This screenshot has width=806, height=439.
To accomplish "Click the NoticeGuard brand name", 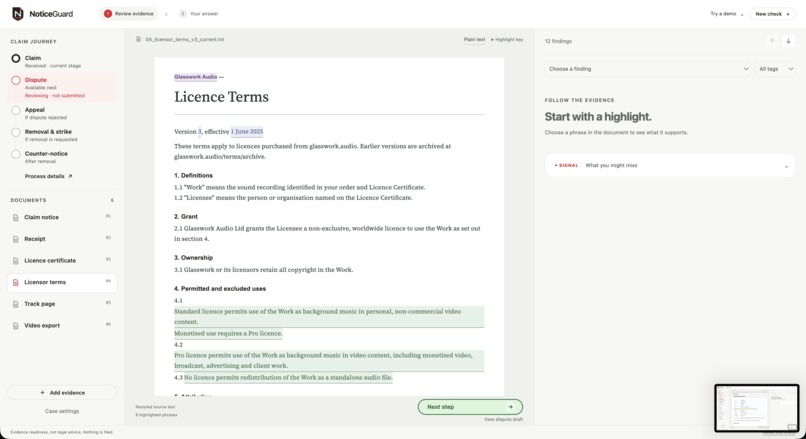I will point(51,14).
